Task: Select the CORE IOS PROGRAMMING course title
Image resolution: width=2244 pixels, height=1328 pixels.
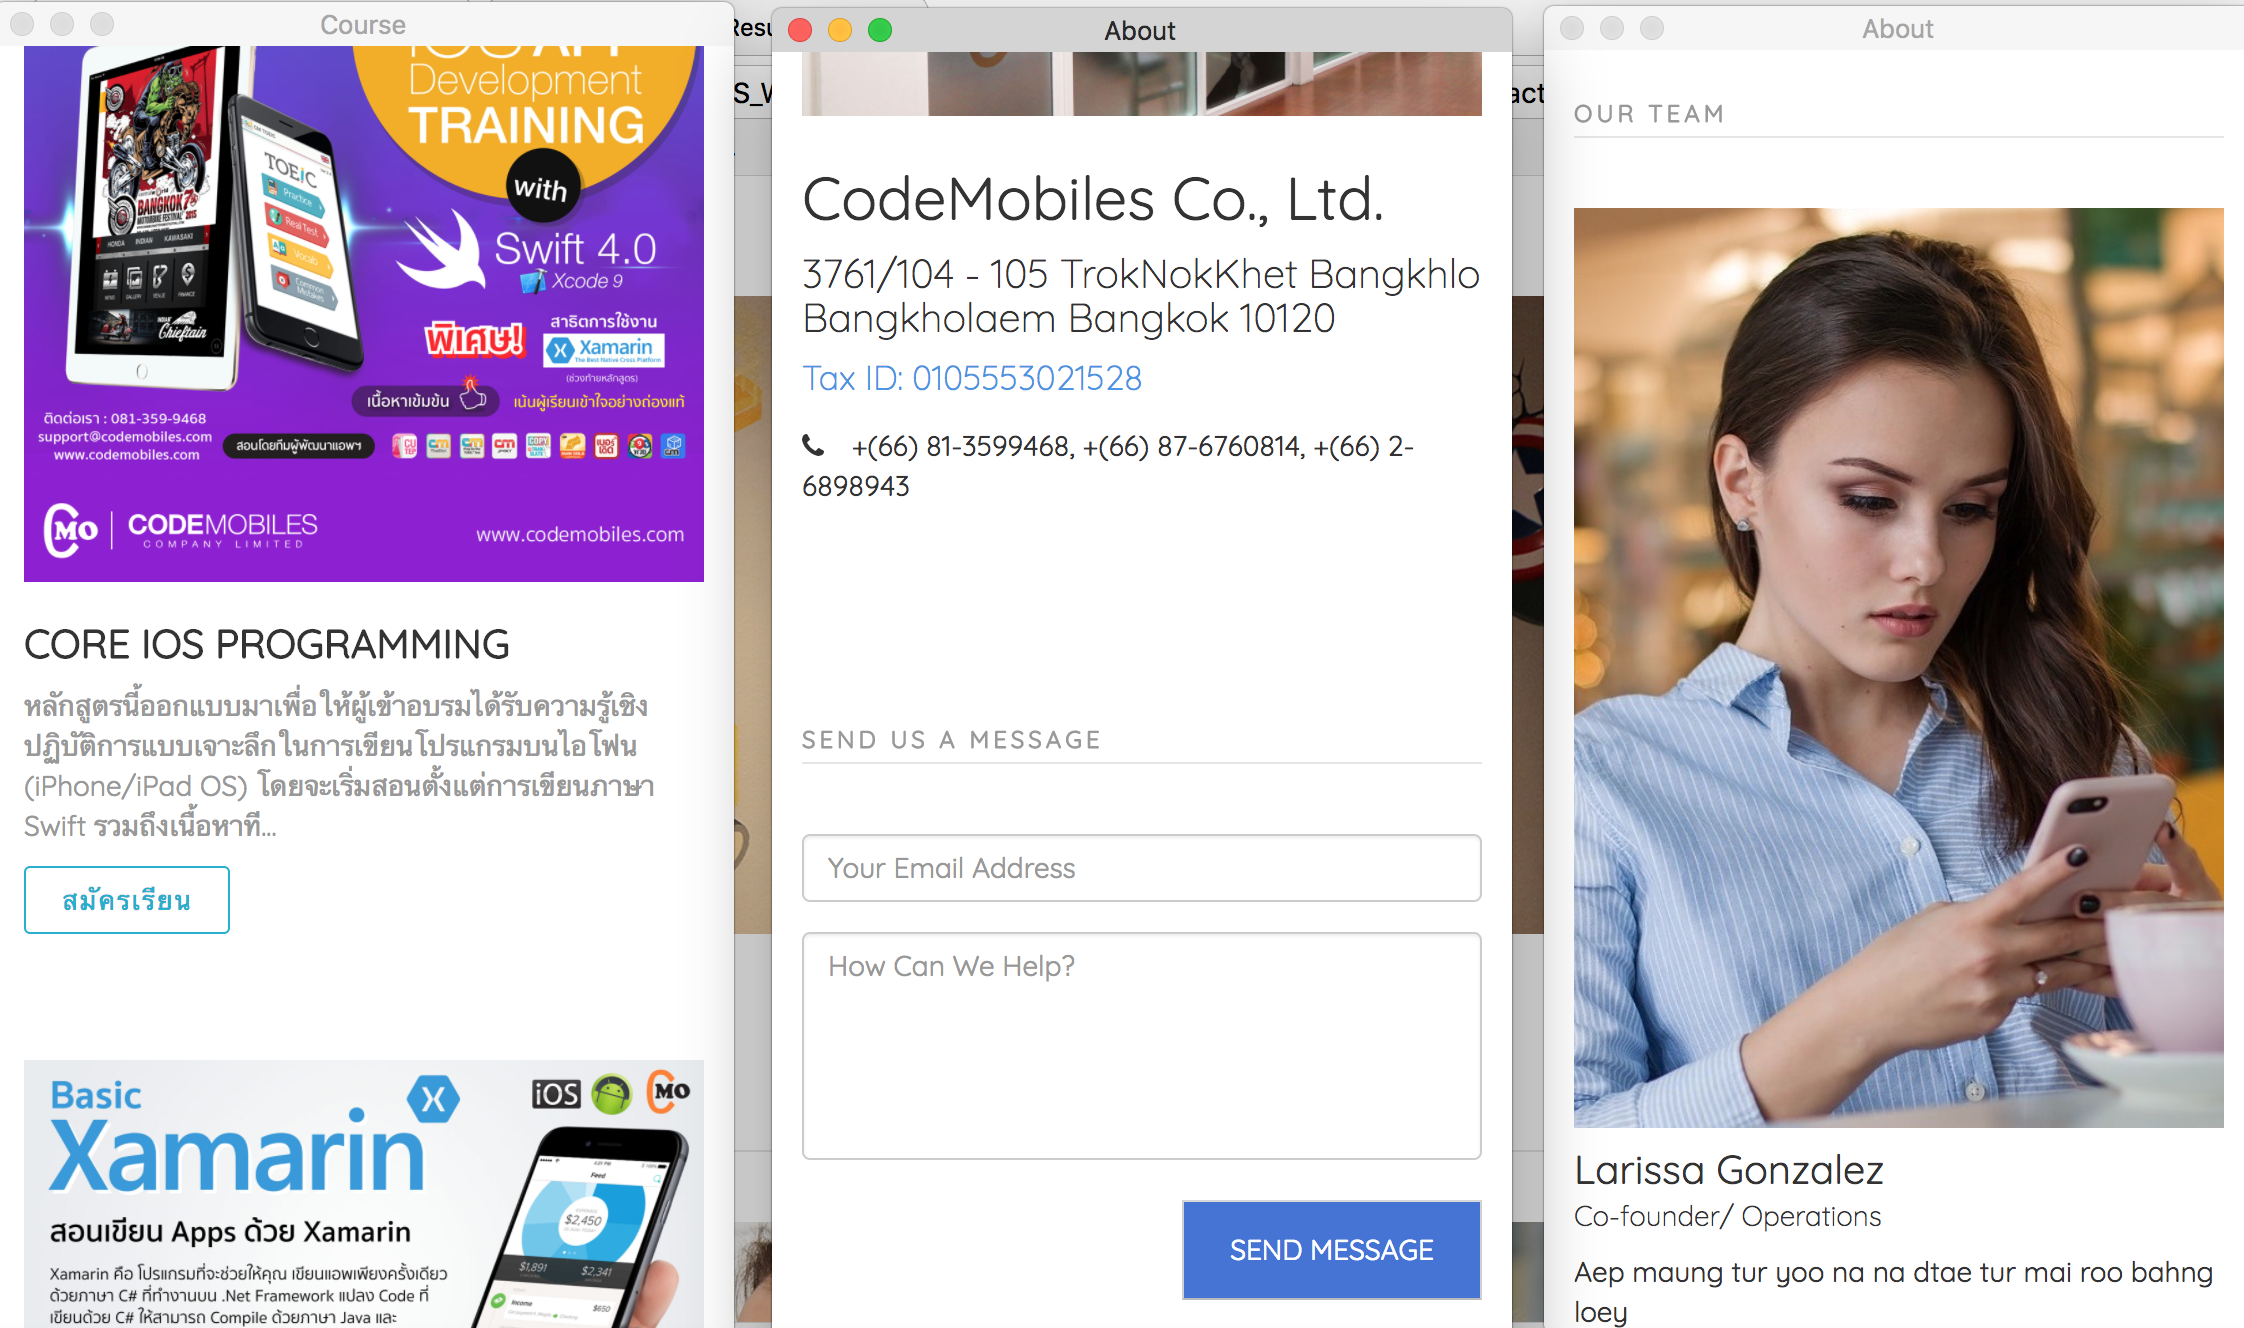Action: point(267,645)
